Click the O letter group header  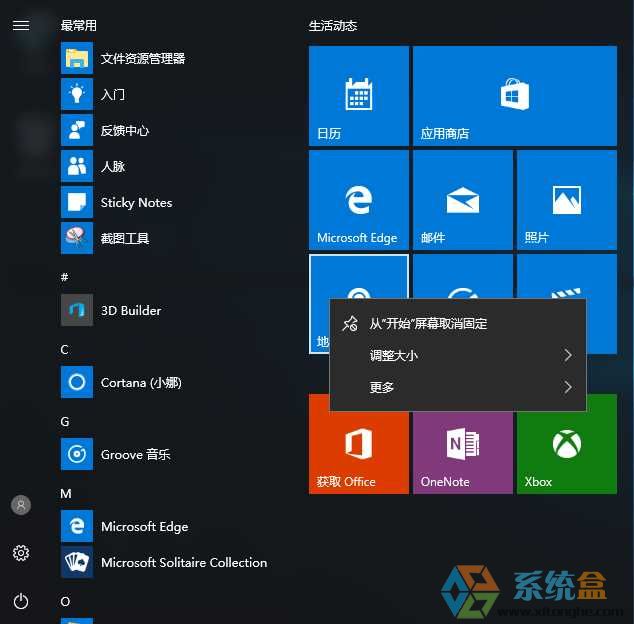click(65, 601)
